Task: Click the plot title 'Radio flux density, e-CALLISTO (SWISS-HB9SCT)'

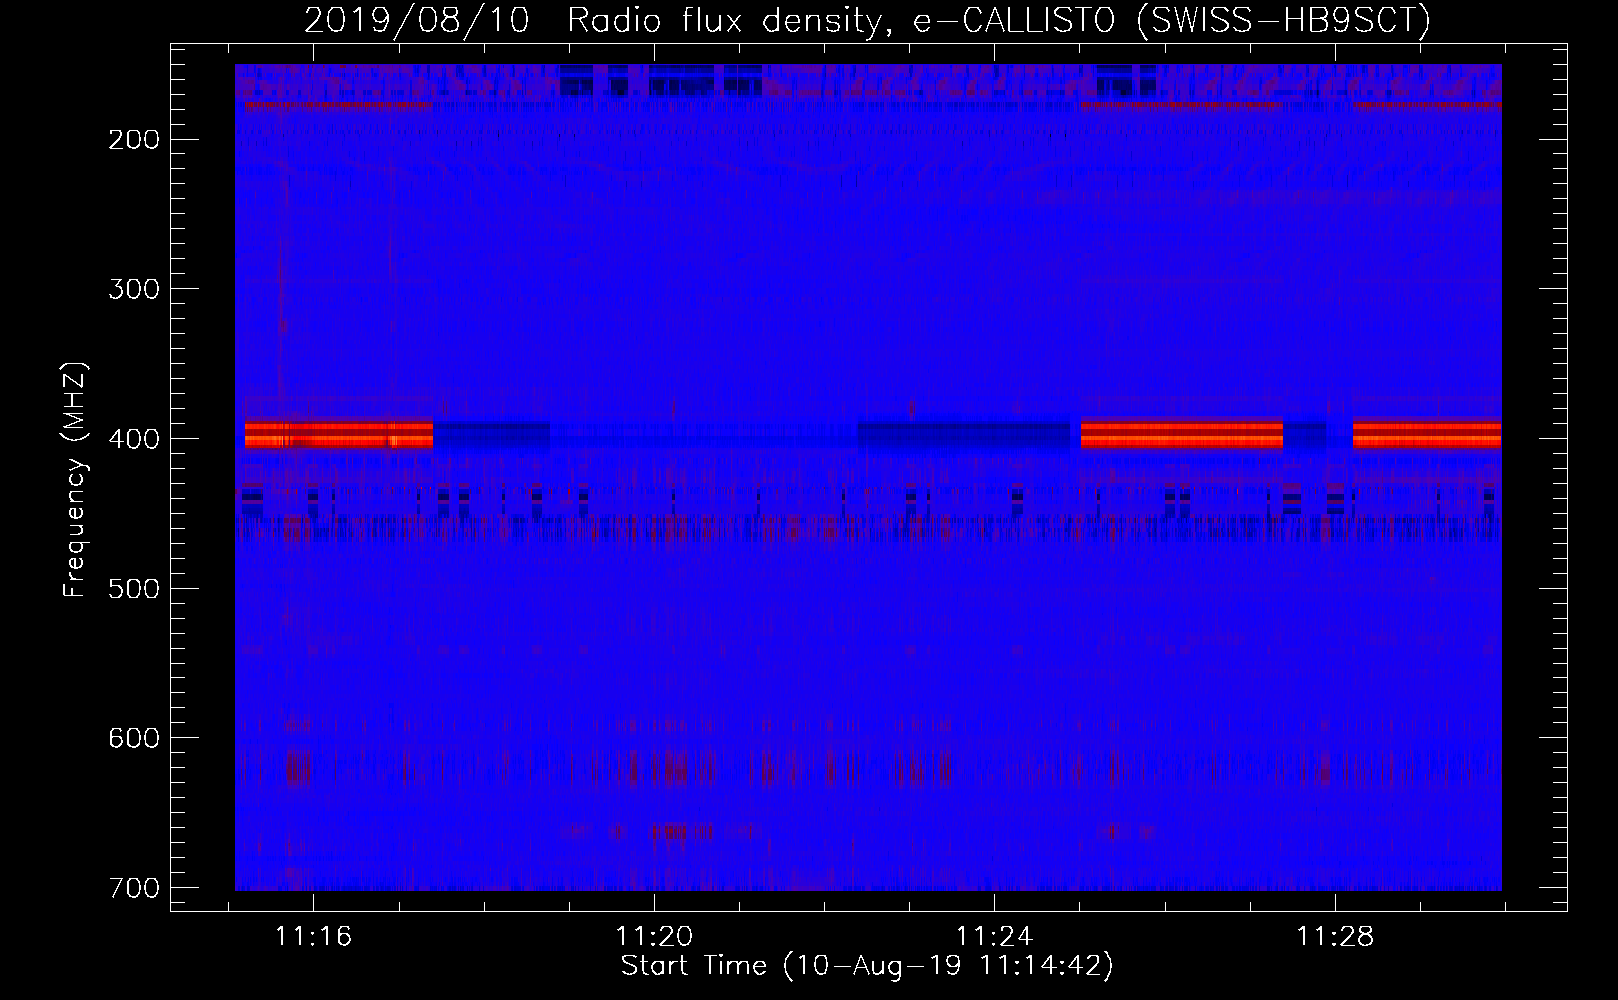Action: (x=999, y=21)
